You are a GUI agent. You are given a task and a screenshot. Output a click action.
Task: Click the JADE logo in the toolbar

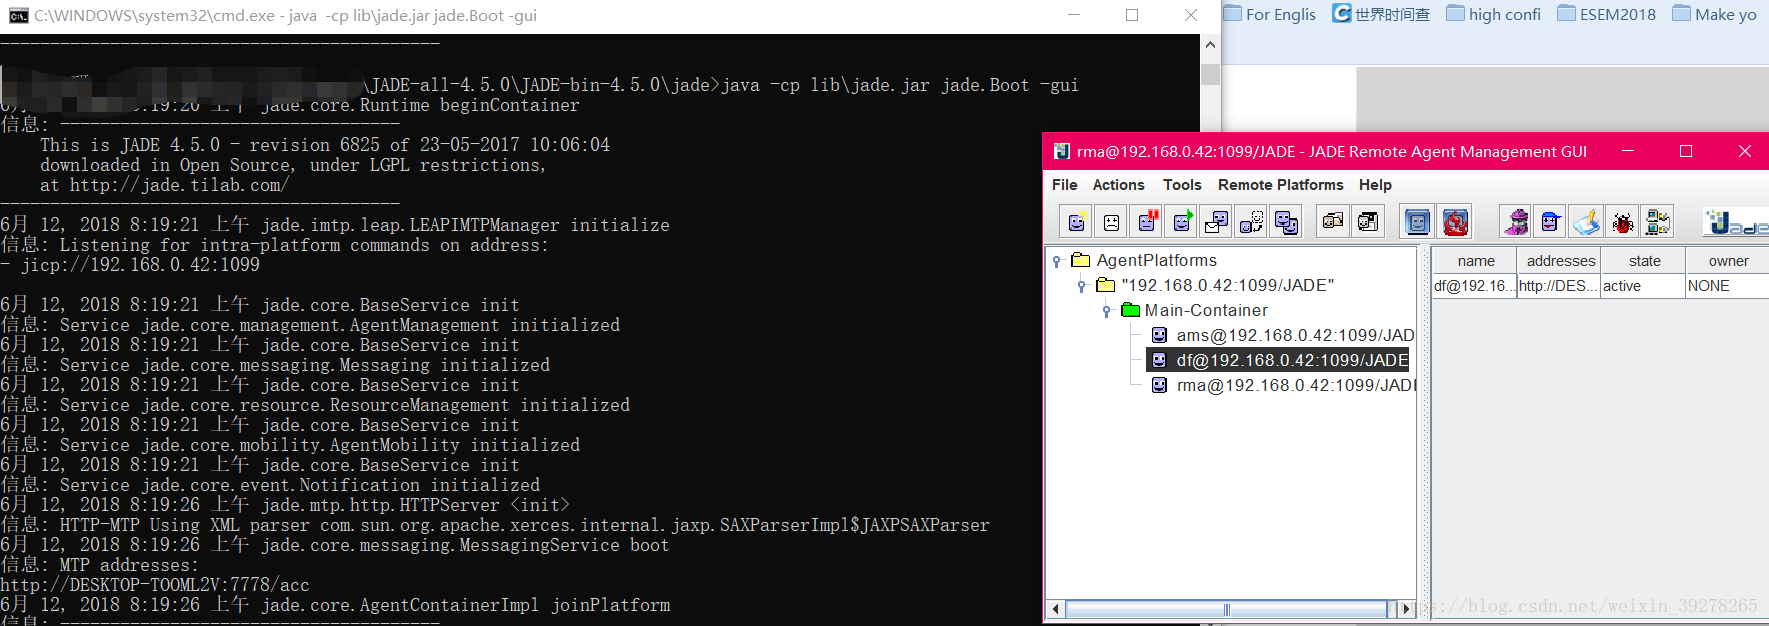pyautogui.click(x=1737, y=222)
